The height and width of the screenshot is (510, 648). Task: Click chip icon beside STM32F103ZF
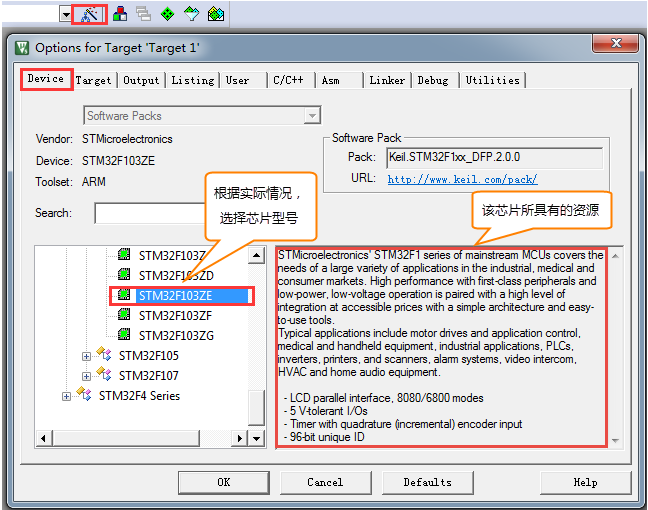click(124, 315)
